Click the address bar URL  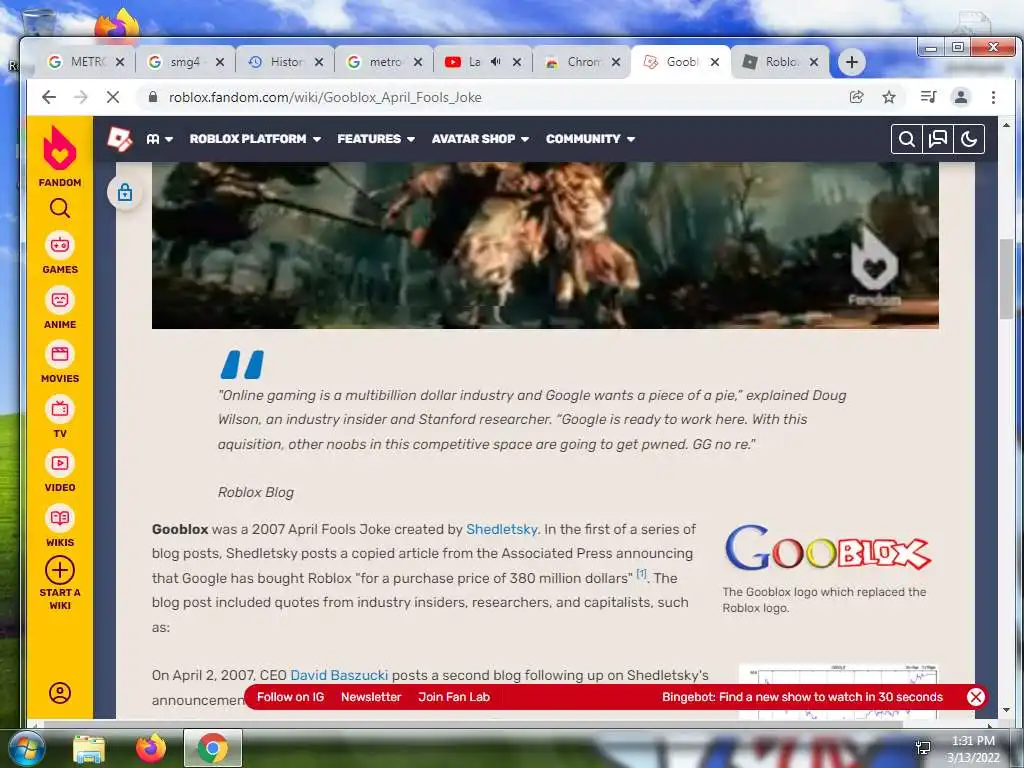pyautogui.click(x=325, y=97)
